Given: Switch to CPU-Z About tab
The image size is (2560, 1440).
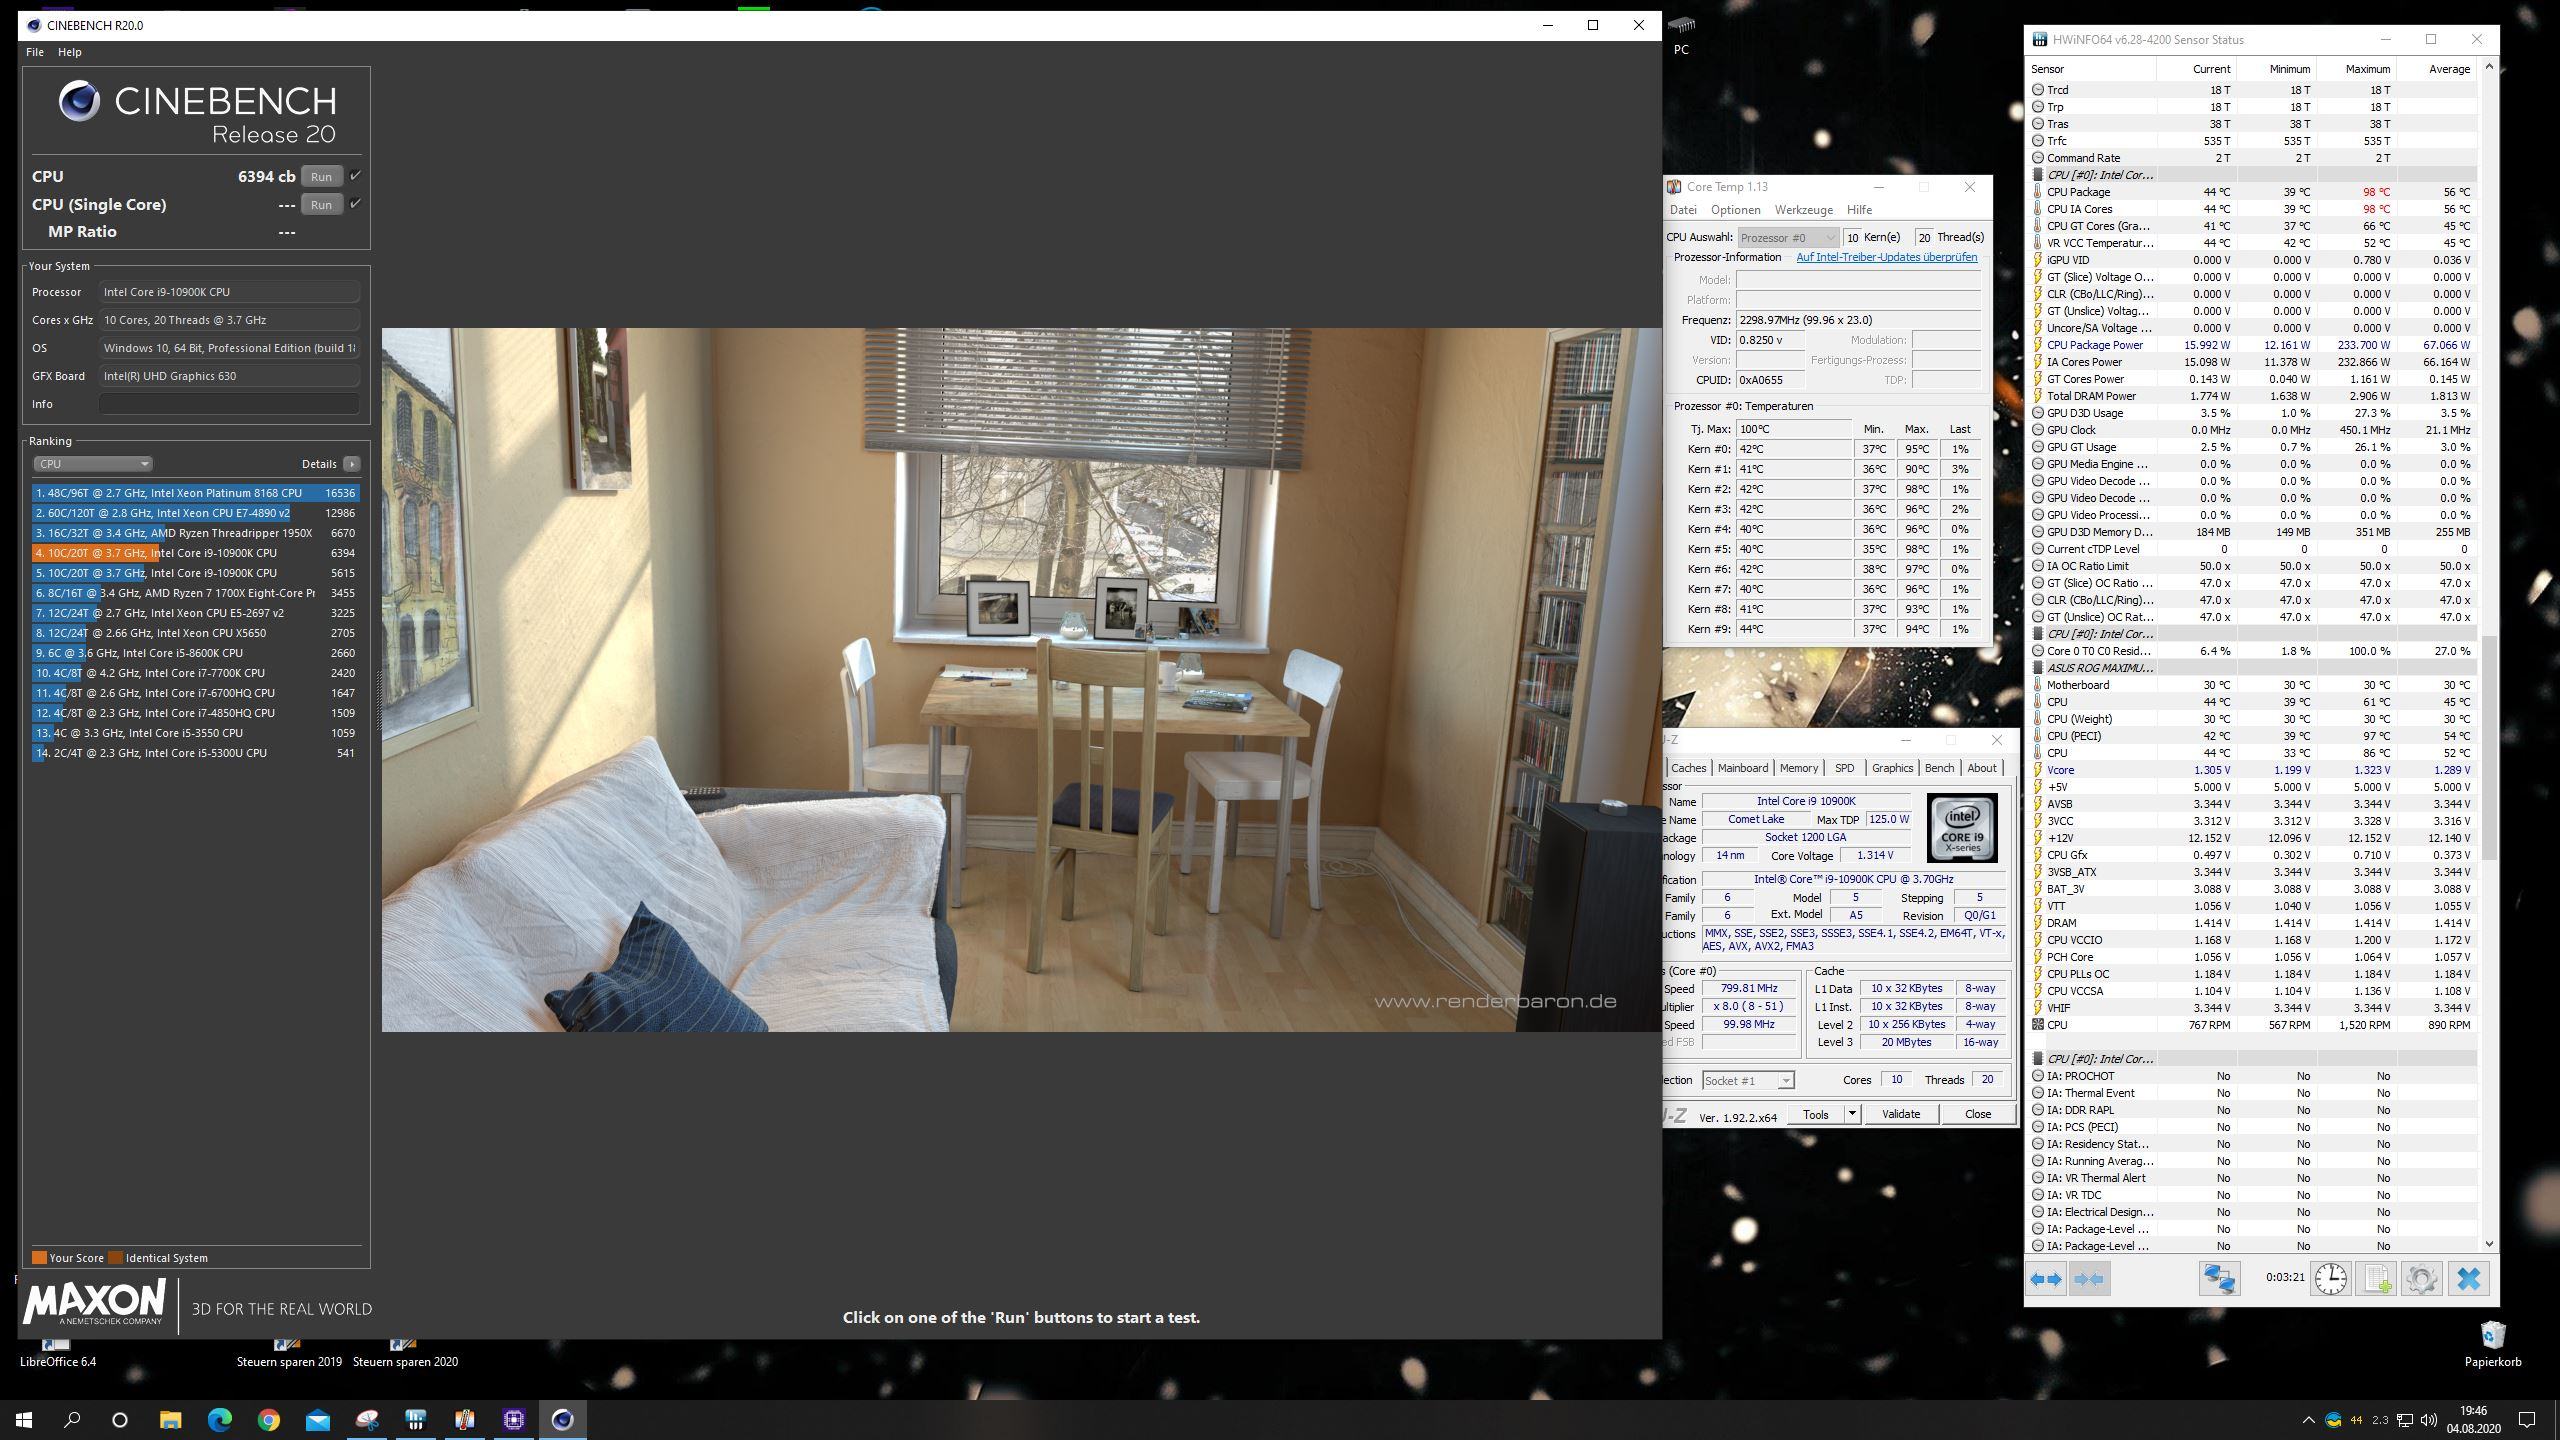Looking at the screenshot, I should 1982,768.
